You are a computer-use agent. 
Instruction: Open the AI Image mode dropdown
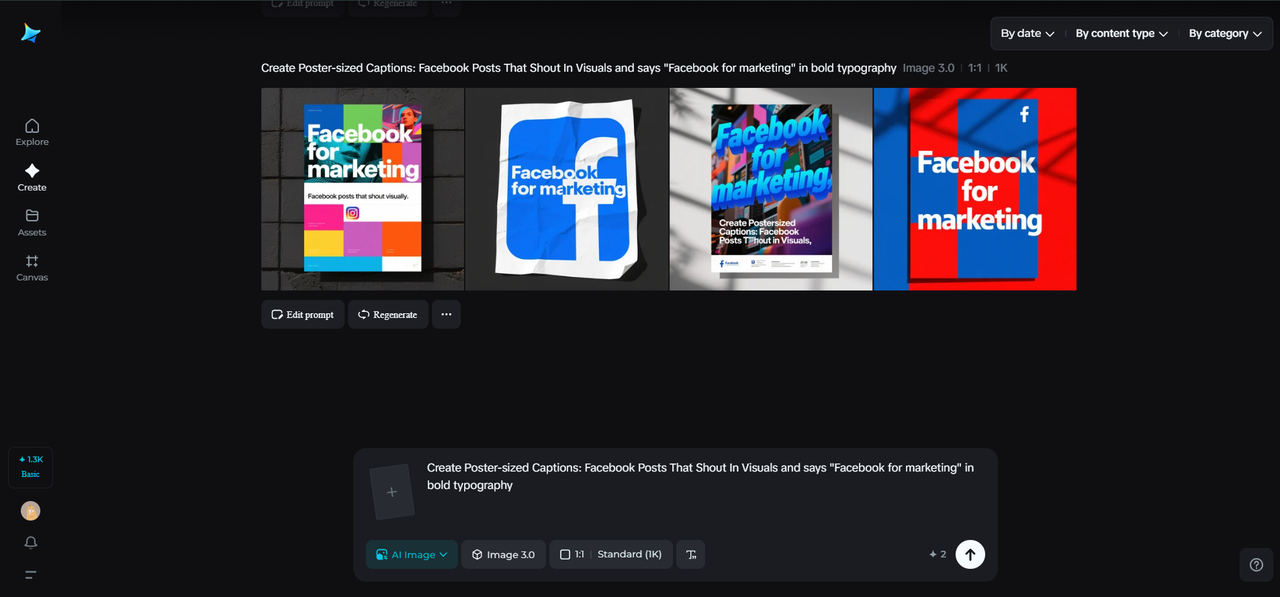tap(412, 554)
